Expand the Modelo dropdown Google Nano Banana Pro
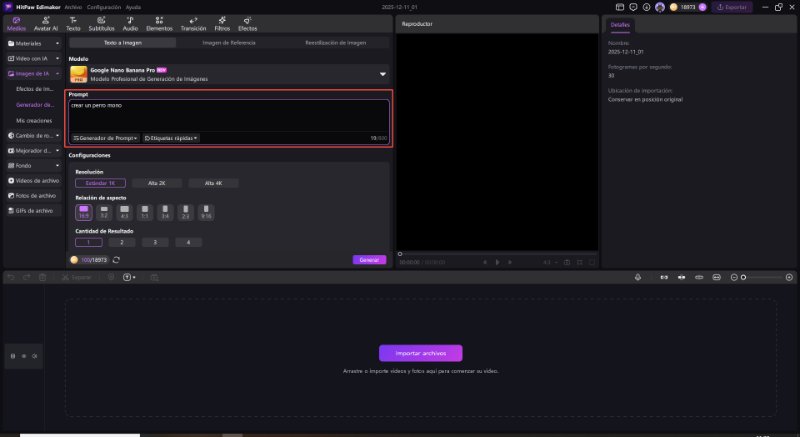 [x=229, y=74]
